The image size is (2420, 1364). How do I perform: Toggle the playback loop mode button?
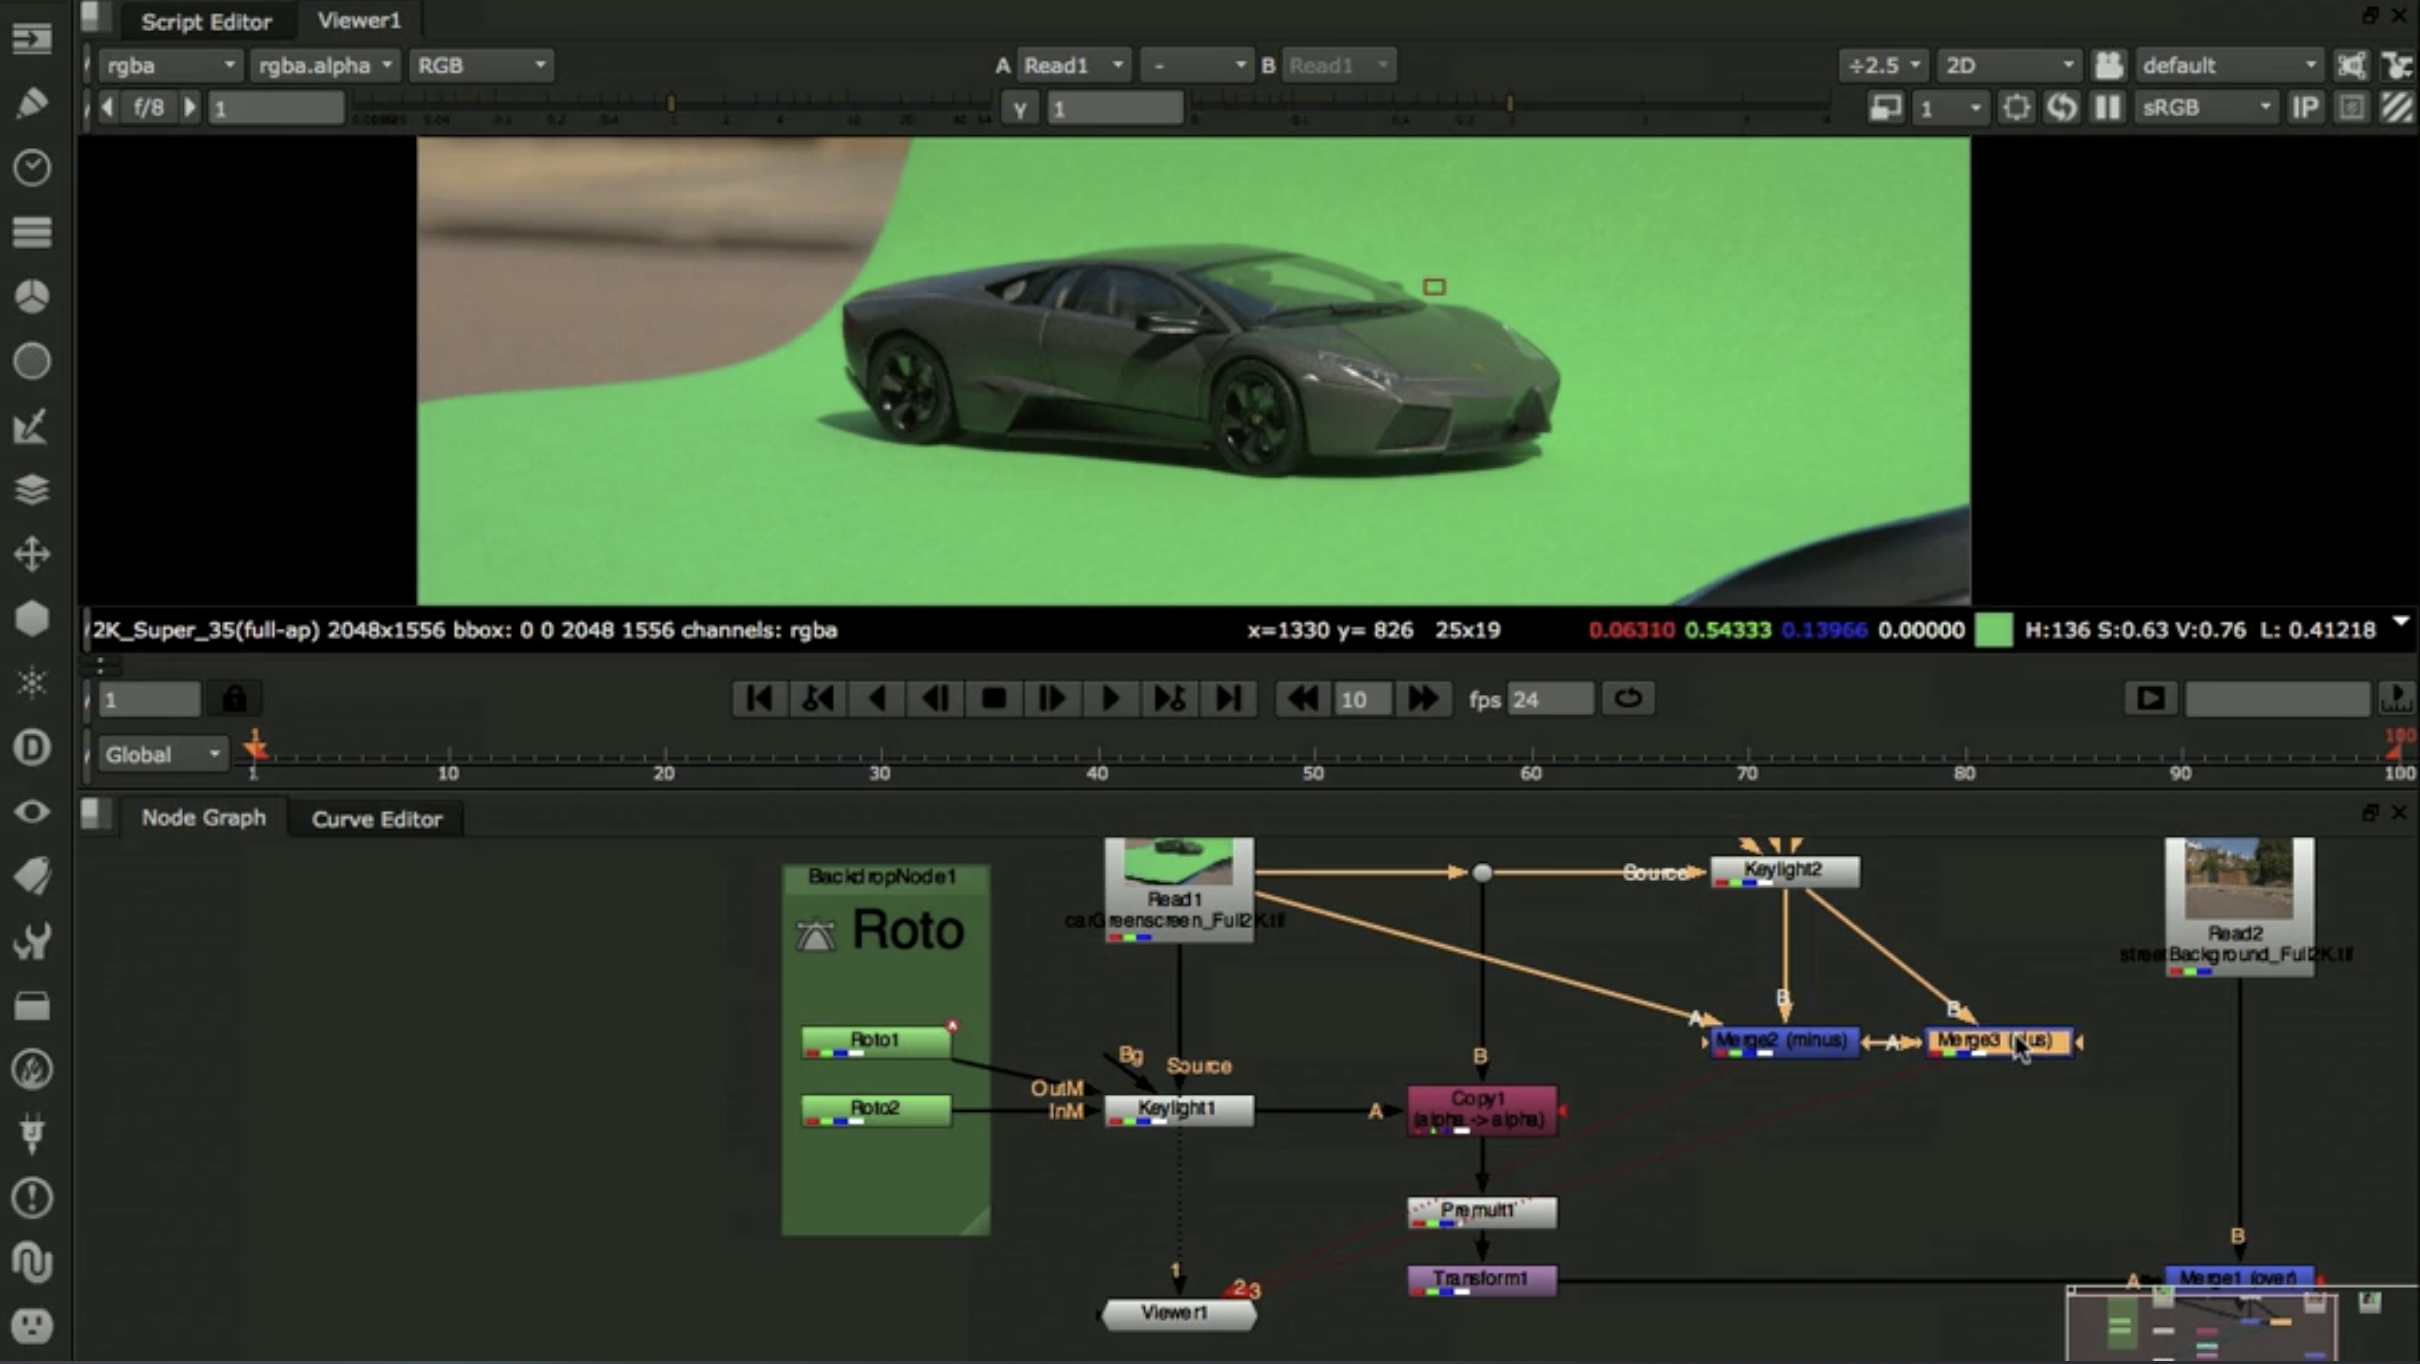click(x=1627, y=698)
